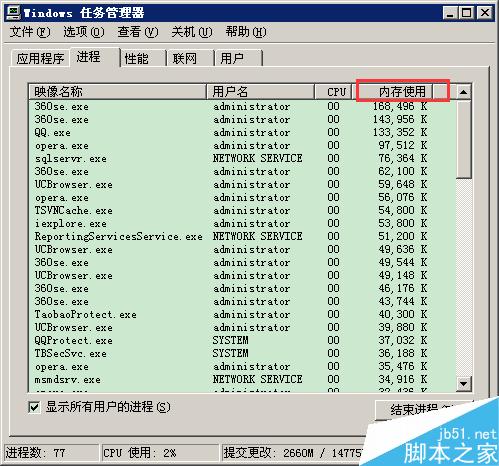Switch to the 应用程序 tab
This screenshot has height=466, width=499.
point(40,58)
